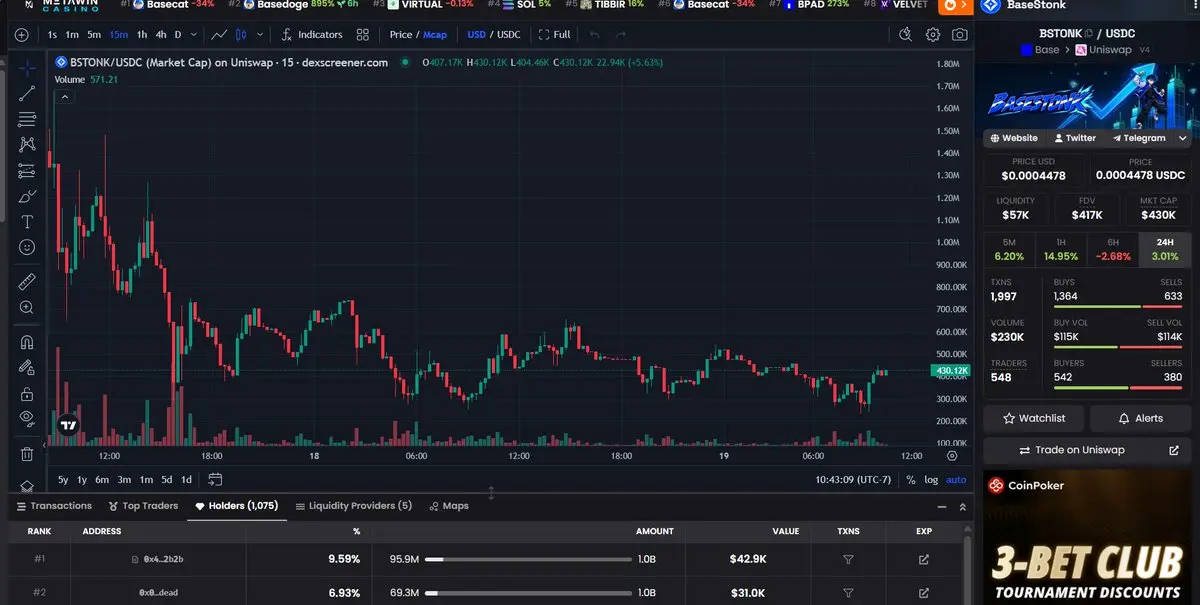Select the crosshair cursor tool
The image size is (1200, 605).
[27, 68]
